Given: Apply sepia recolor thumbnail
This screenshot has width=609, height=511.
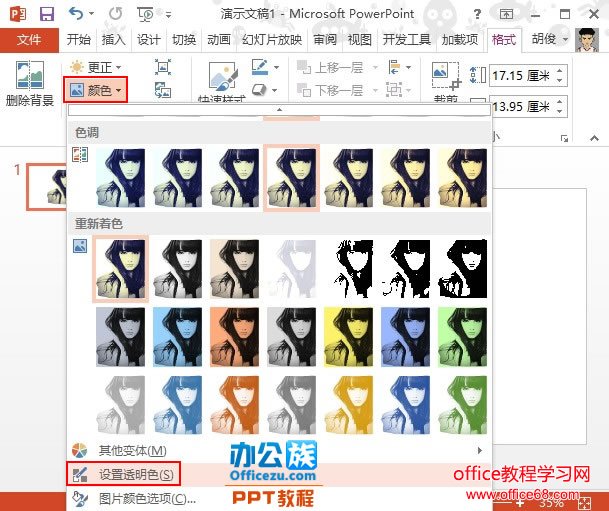Looking at the screenshot, I should 235,269.
